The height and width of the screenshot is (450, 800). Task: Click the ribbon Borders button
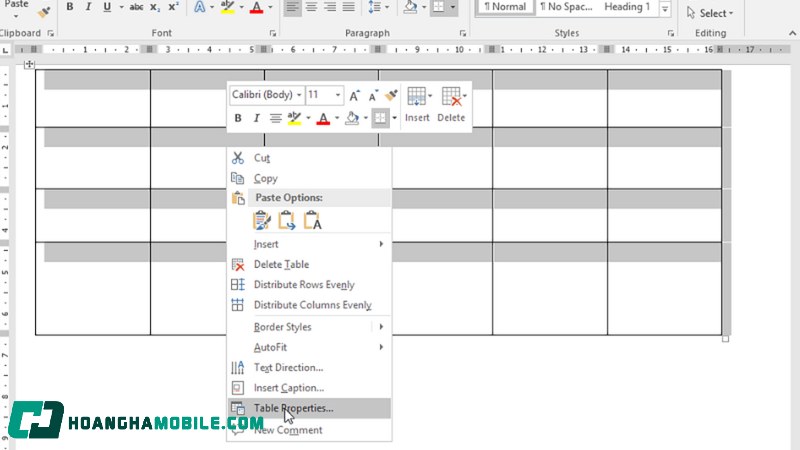(439, 7)
